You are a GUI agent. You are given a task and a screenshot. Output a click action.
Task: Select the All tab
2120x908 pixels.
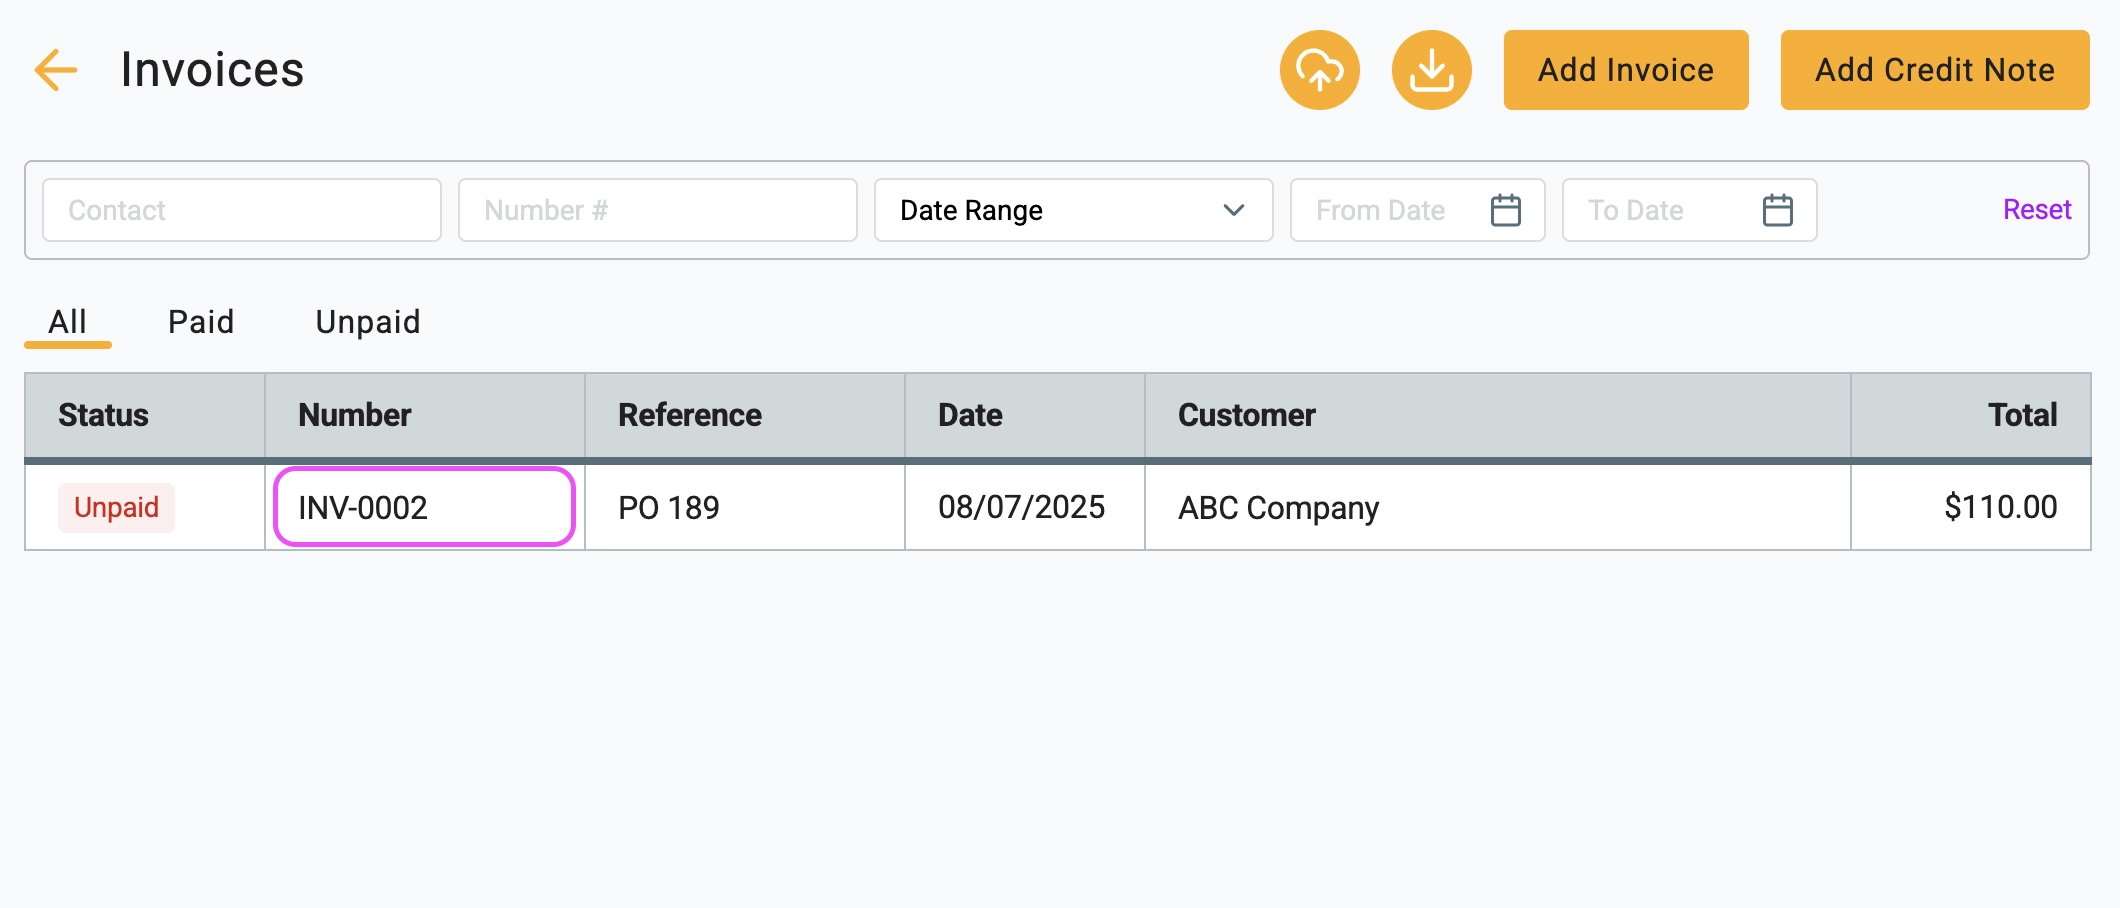68,322
